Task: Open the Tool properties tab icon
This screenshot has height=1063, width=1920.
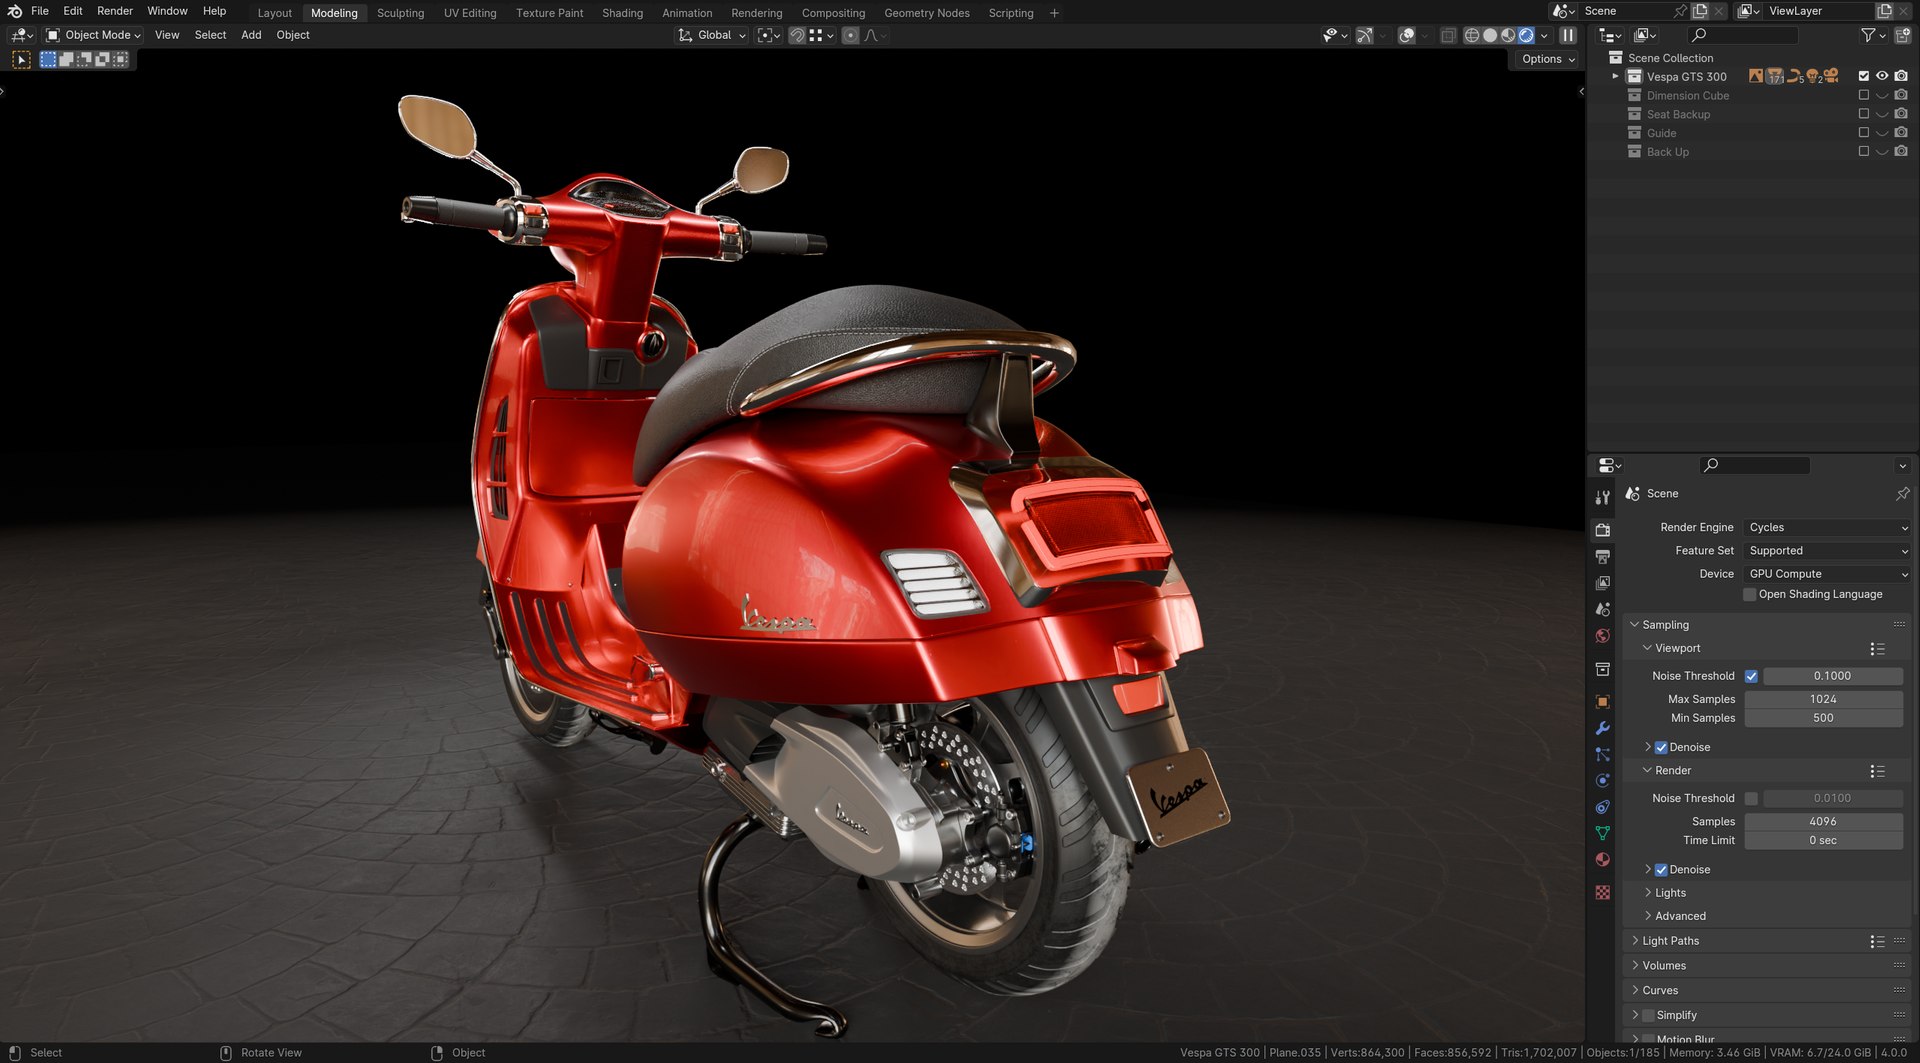Action: (x=1603, y=497)
